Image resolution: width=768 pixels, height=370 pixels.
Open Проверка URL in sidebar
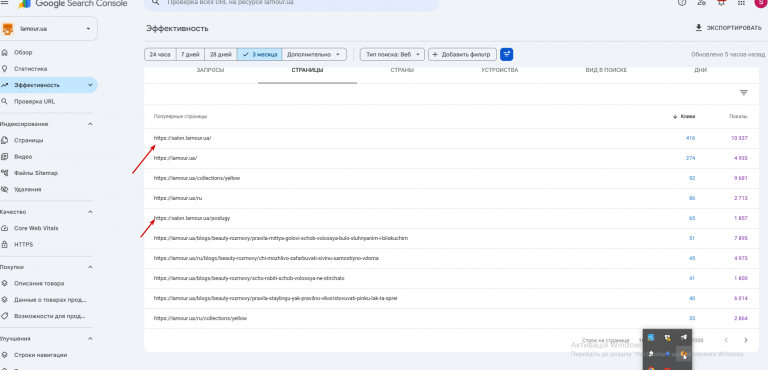click(x=34, y=101)
